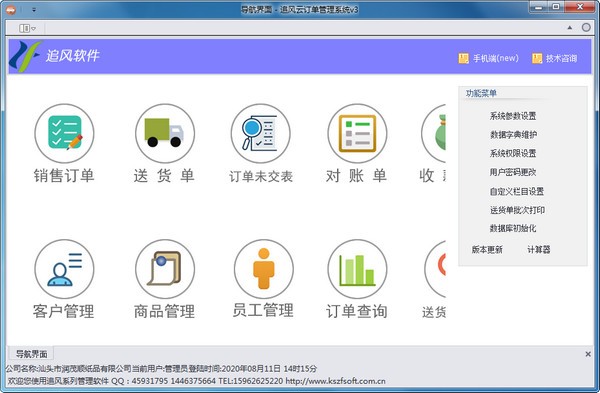Open the 销售订单 sales order icon

64,134
